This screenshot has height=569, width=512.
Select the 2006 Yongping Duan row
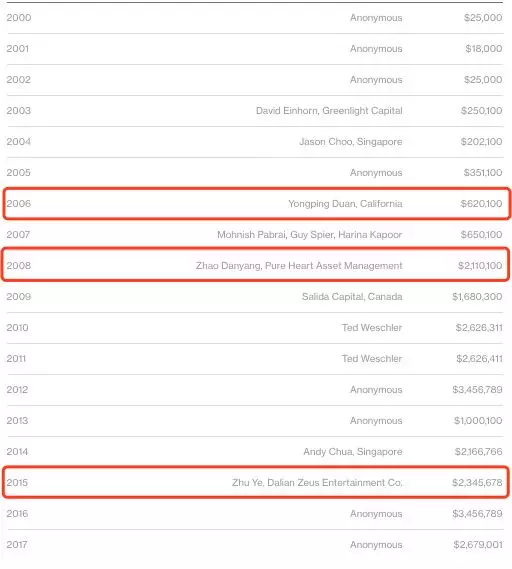point(256,204)
